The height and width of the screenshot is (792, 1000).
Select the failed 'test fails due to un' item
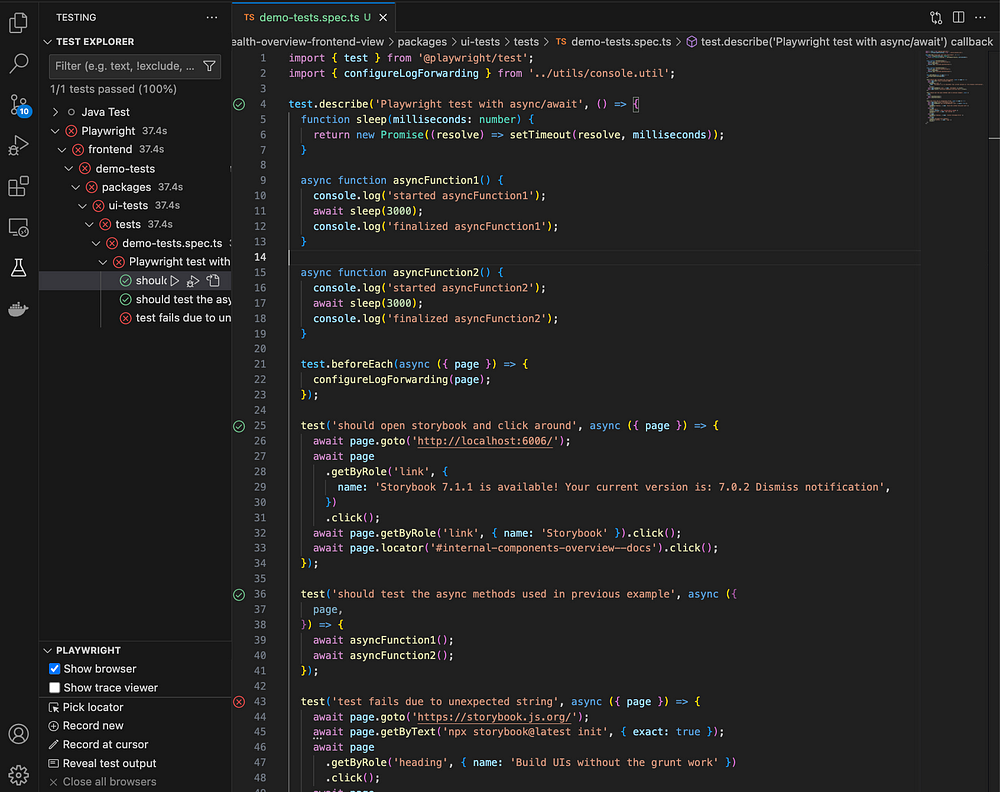click(x=175, y=318)
